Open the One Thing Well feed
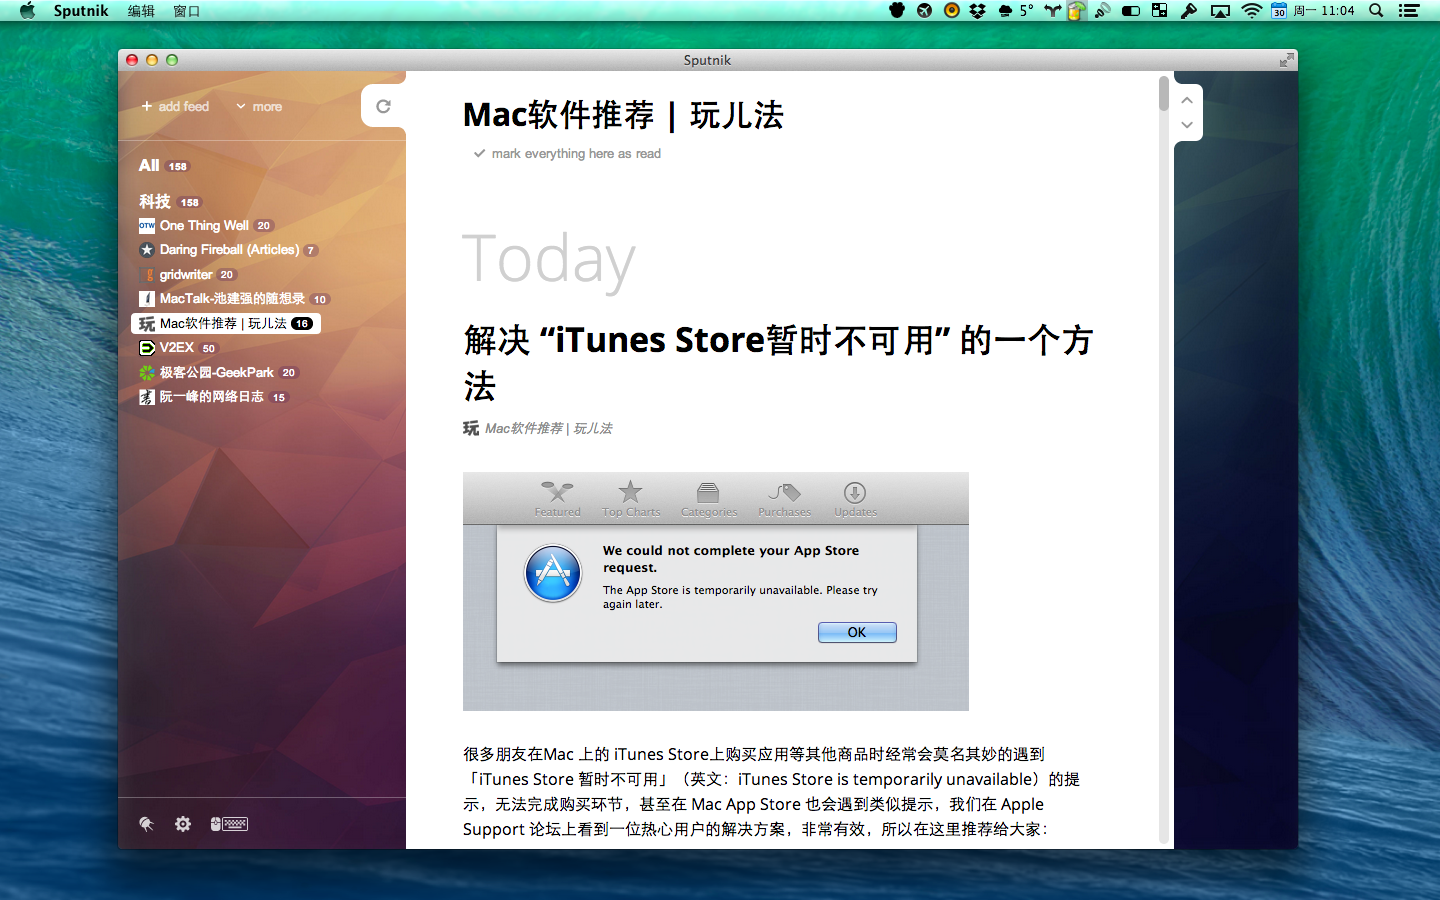The width and height of the screenshot is (1440, 900). (205, 226)
